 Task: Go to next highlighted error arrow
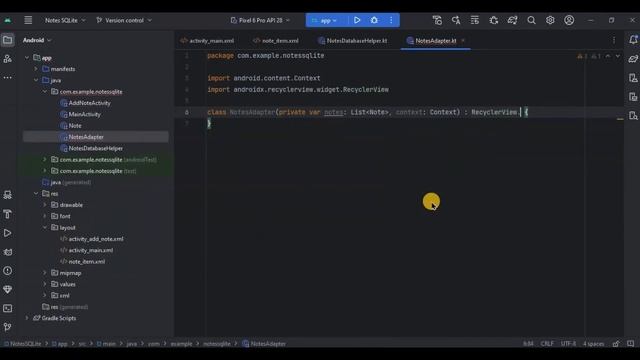click(x=618, y=56)
